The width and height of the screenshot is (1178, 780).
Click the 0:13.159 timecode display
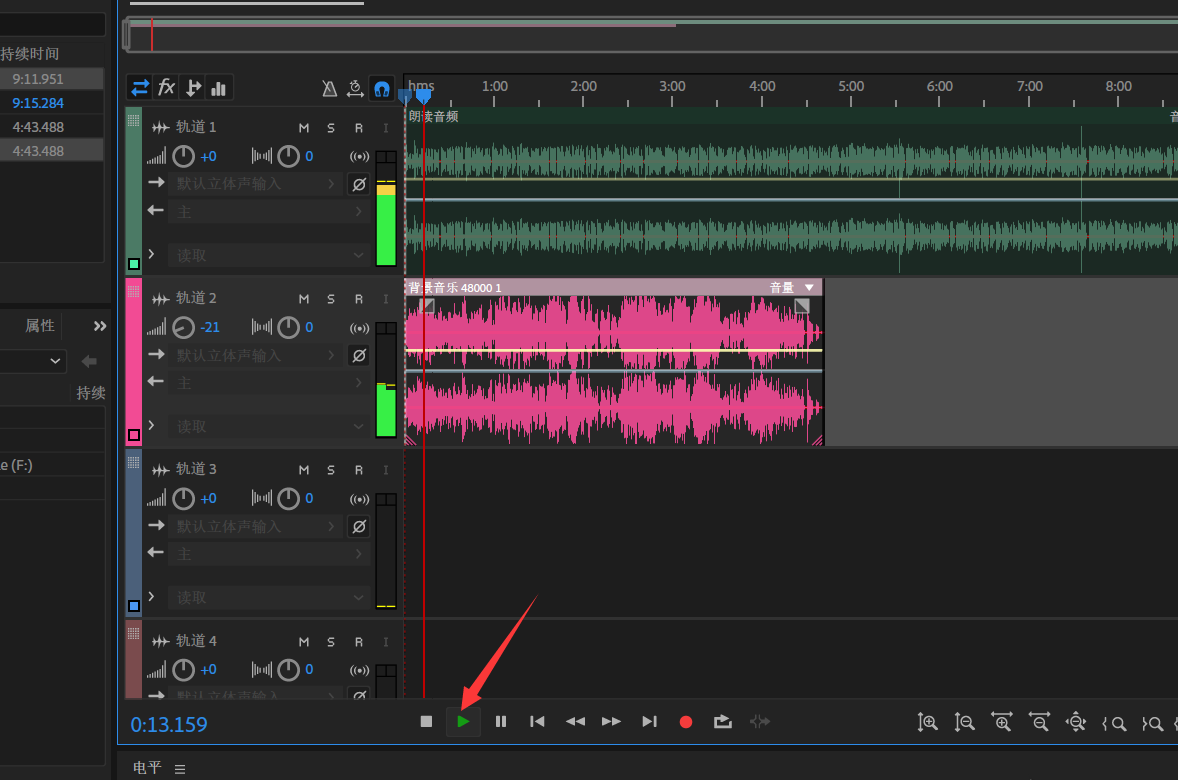(x=169, y=725)
